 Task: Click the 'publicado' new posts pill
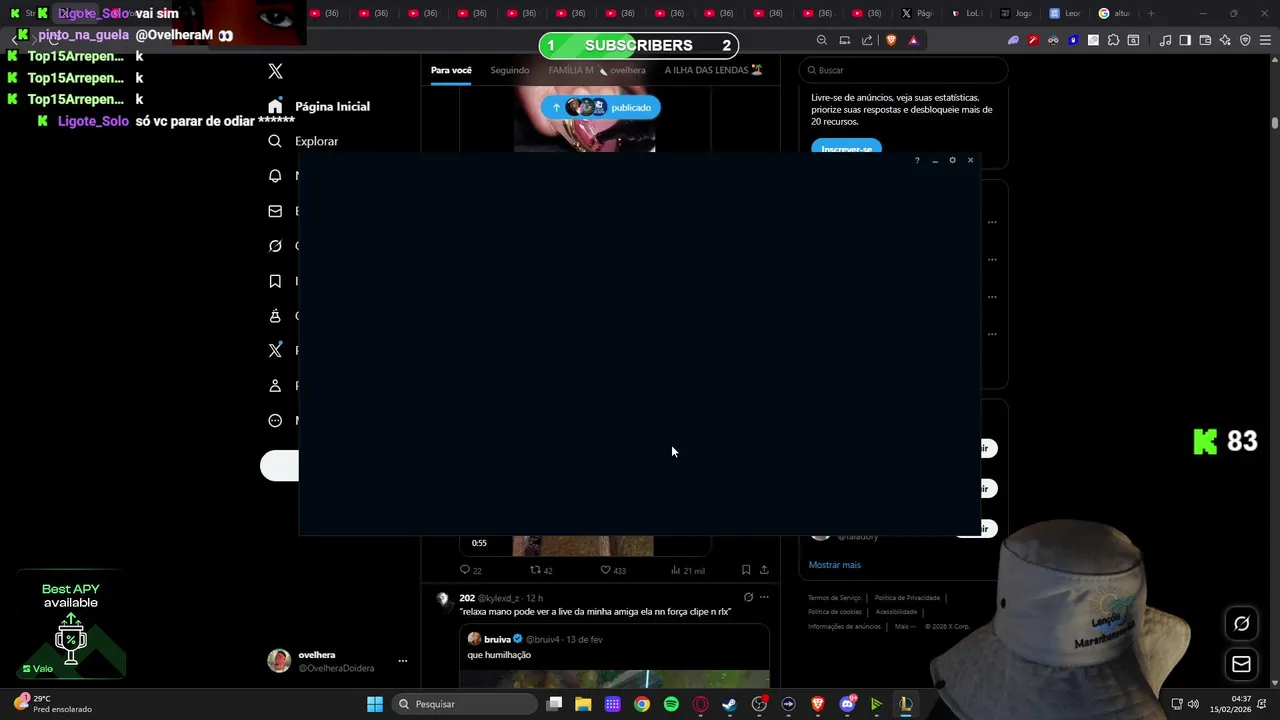tap(600, 107)
